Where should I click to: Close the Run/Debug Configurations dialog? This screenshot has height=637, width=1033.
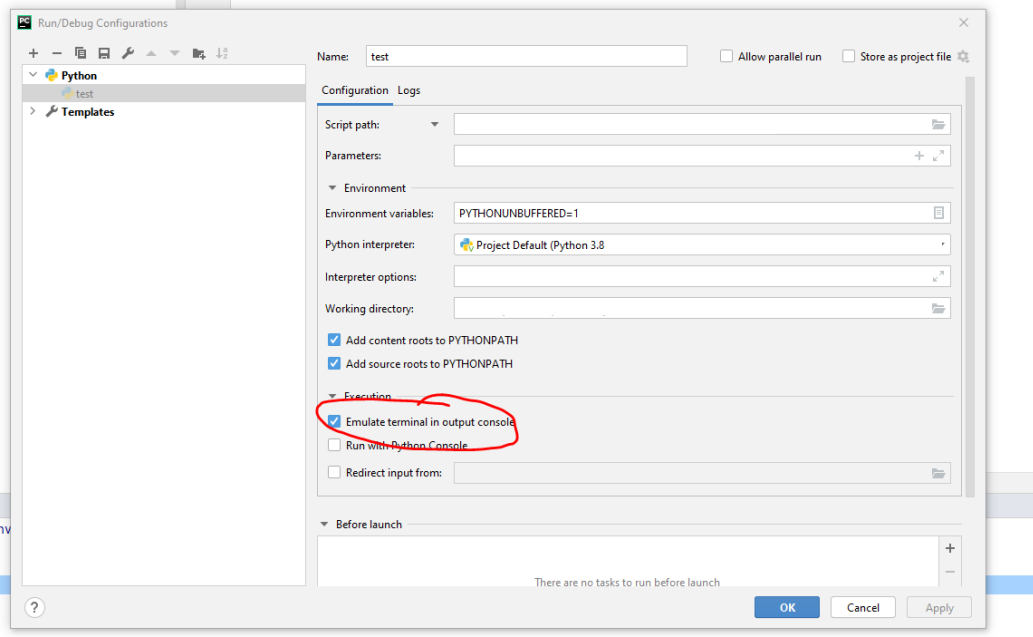click(964, 23)
